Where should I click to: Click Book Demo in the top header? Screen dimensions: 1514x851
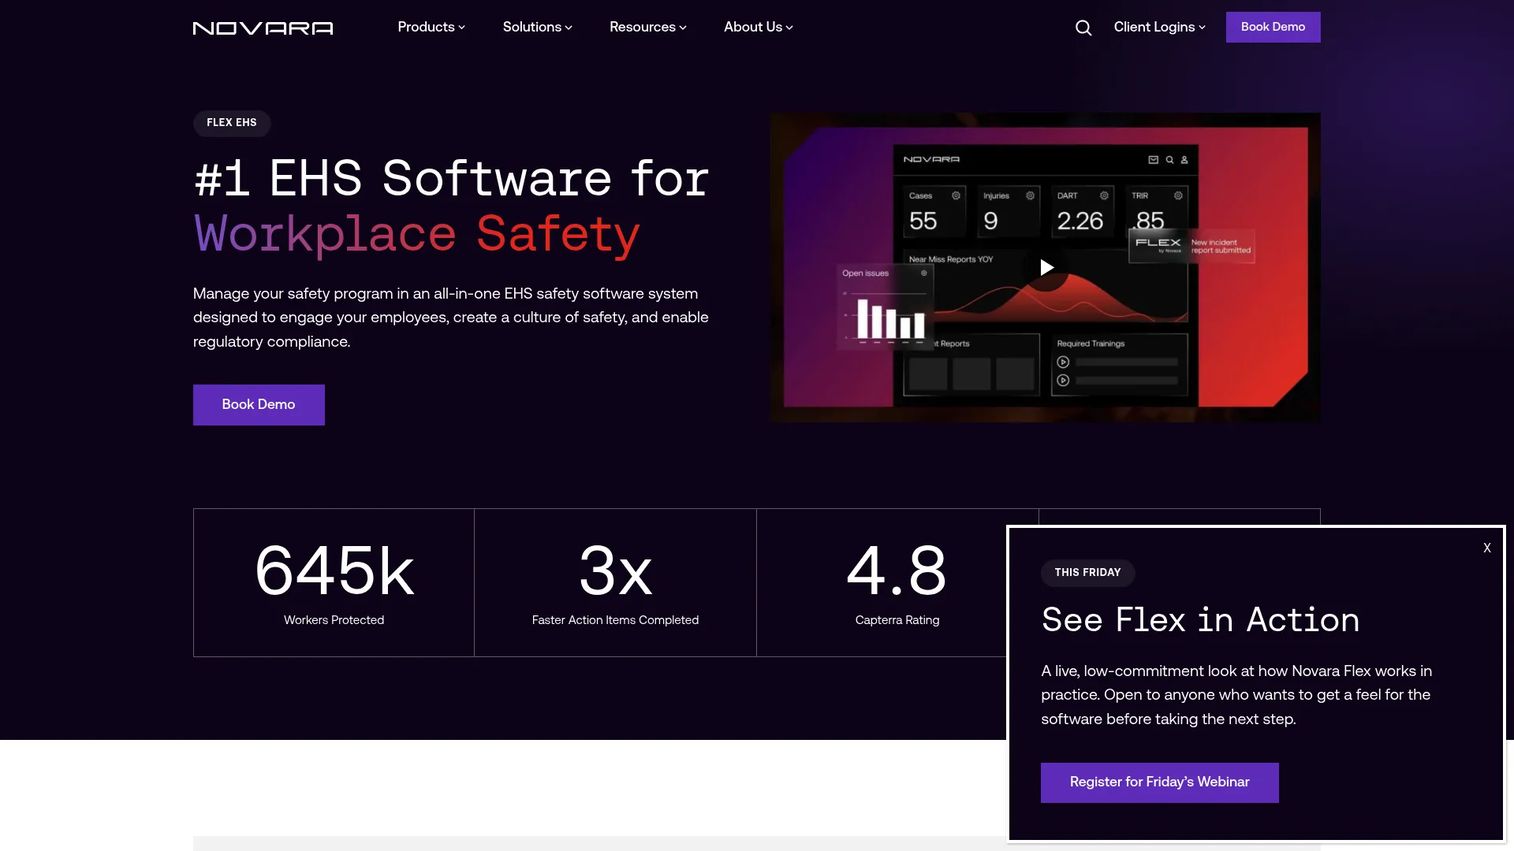(x=1273, y=27)
